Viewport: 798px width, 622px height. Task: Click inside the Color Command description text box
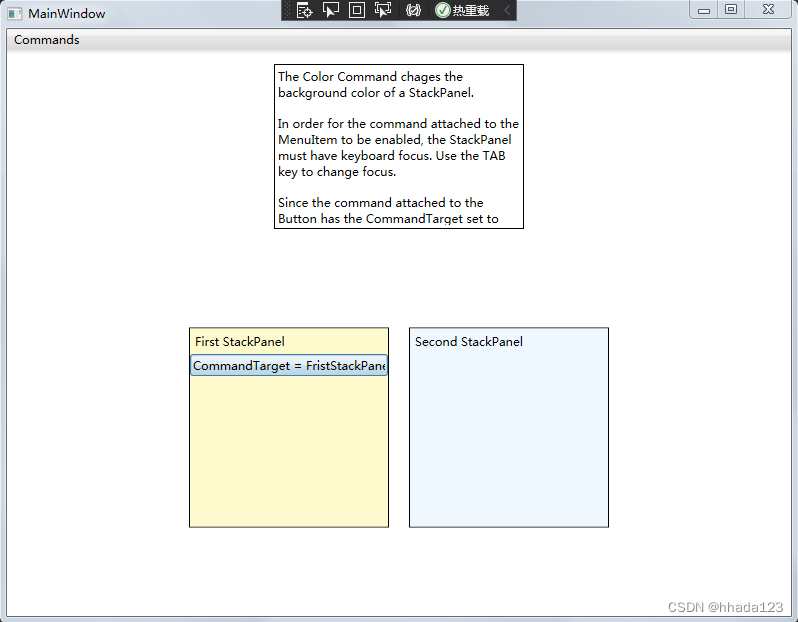click(399, 147)
